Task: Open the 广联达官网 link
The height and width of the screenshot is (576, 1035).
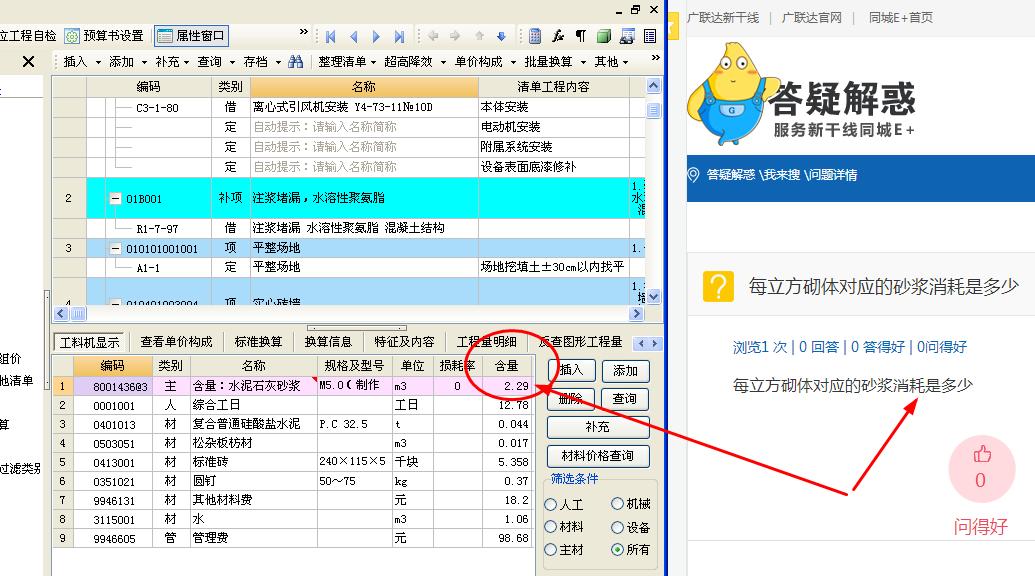Action: [811, 18]
